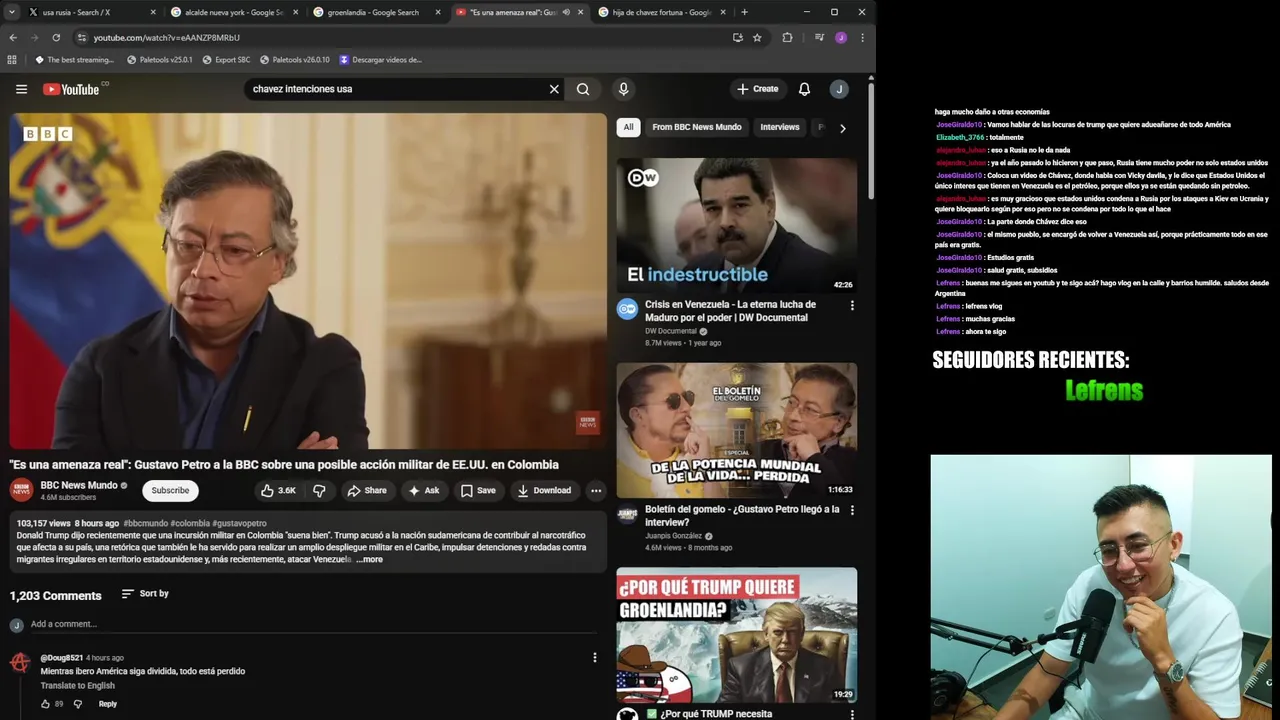Expand the description with ...more
This screenshot has width=1280, height=720.
click(369, 559)
